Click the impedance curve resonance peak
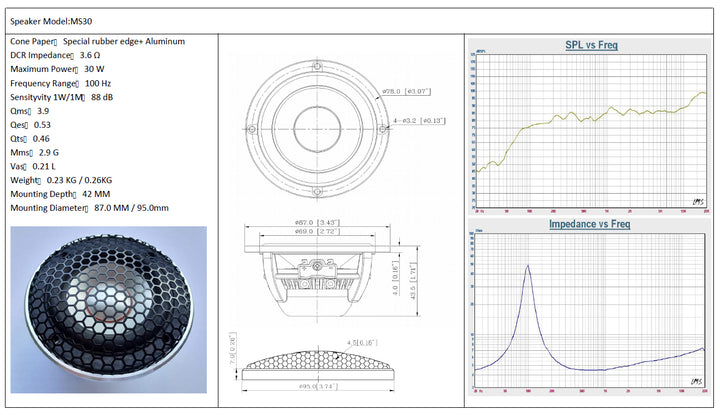720x415 pixels. (528, 267)
